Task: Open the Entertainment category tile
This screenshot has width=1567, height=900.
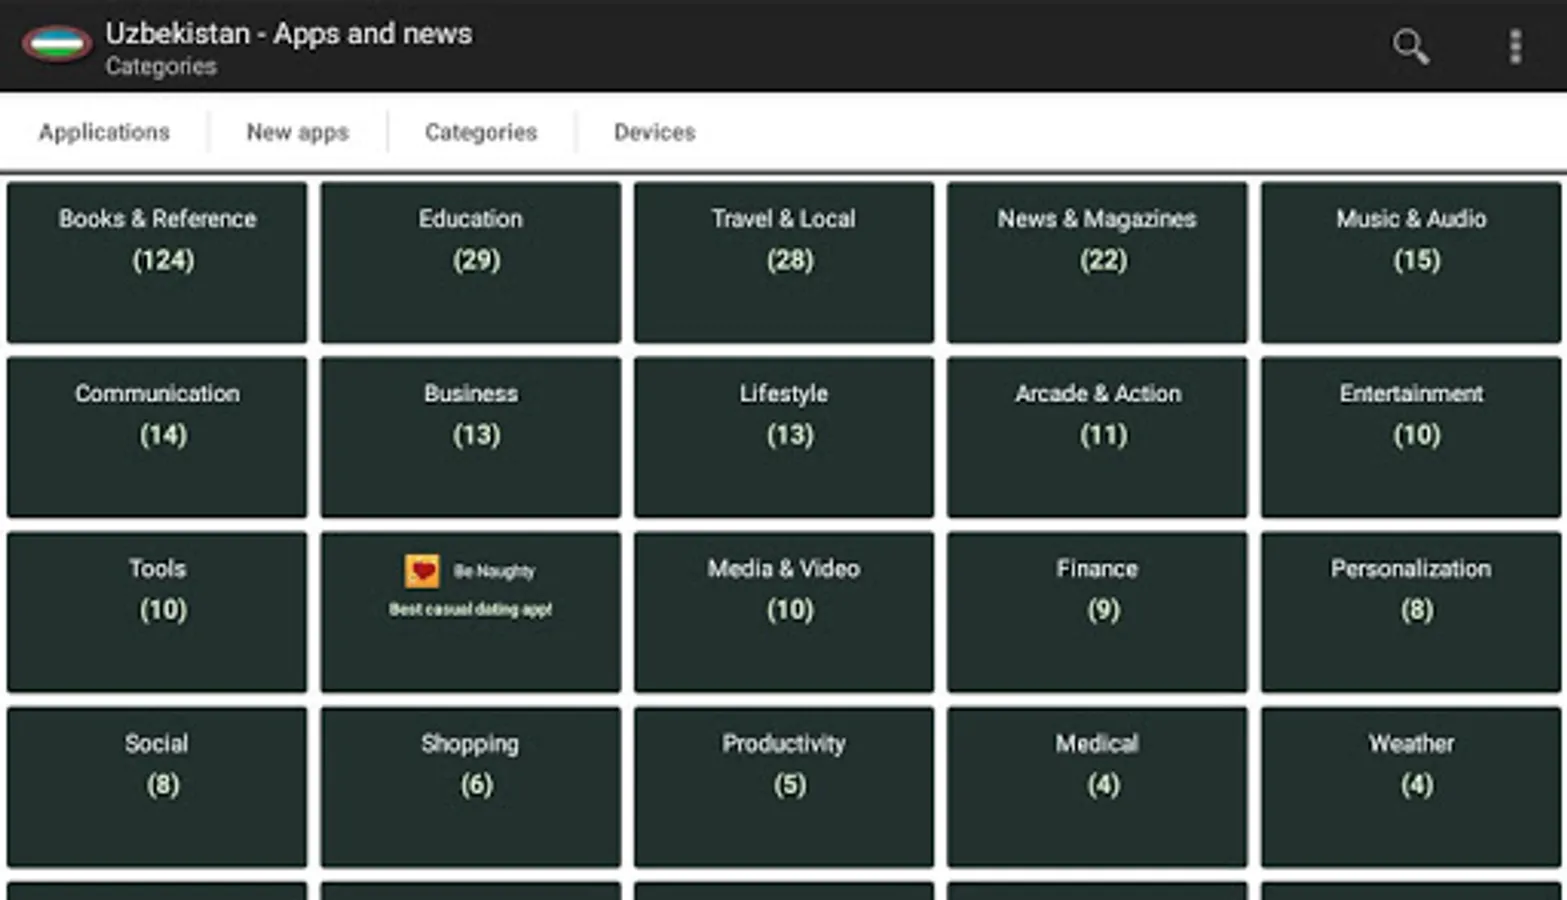Action: 1411,437
